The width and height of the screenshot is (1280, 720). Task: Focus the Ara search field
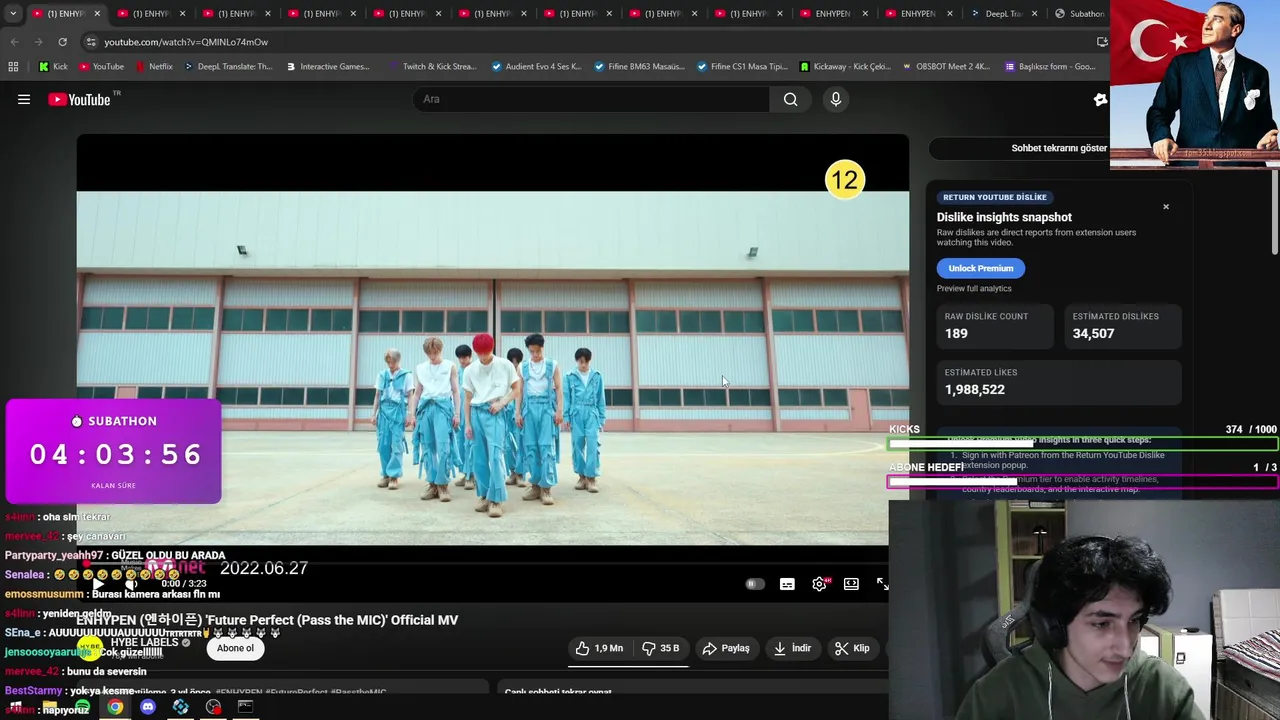pyautogui.click(x=592, y=99)
